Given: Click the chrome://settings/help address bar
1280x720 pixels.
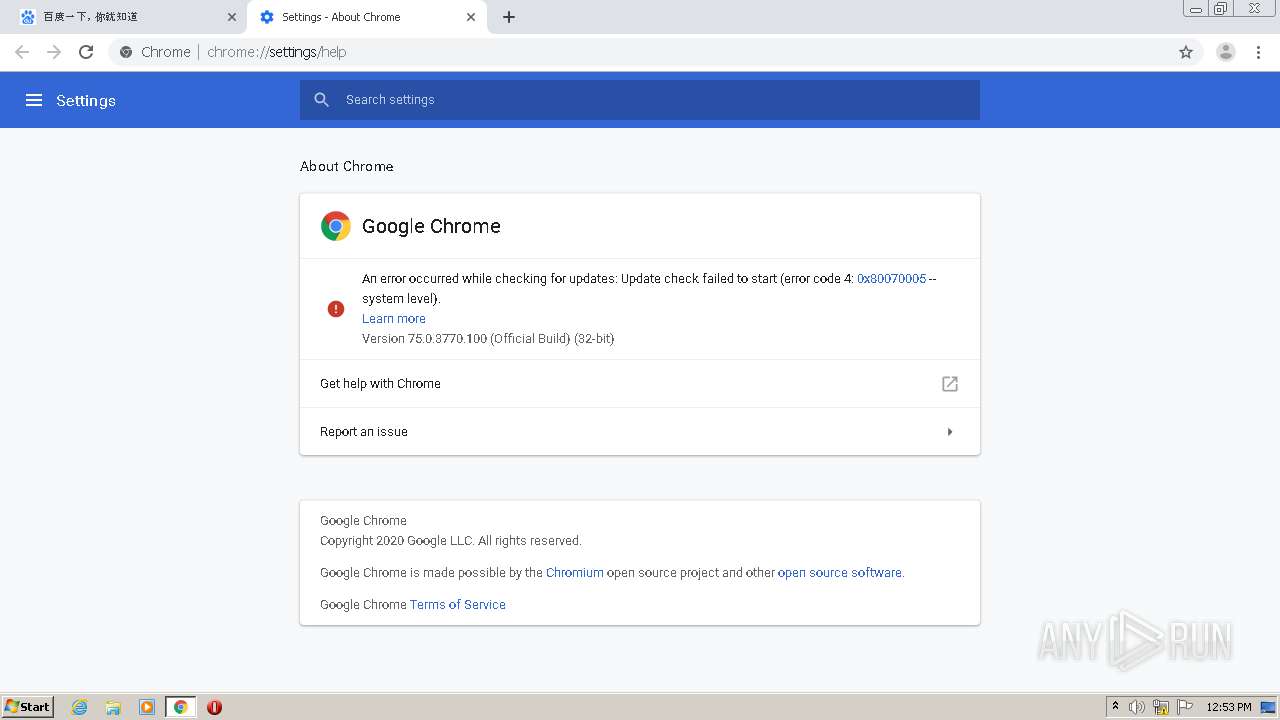Looking at the screenshot, I should [640, 52].
